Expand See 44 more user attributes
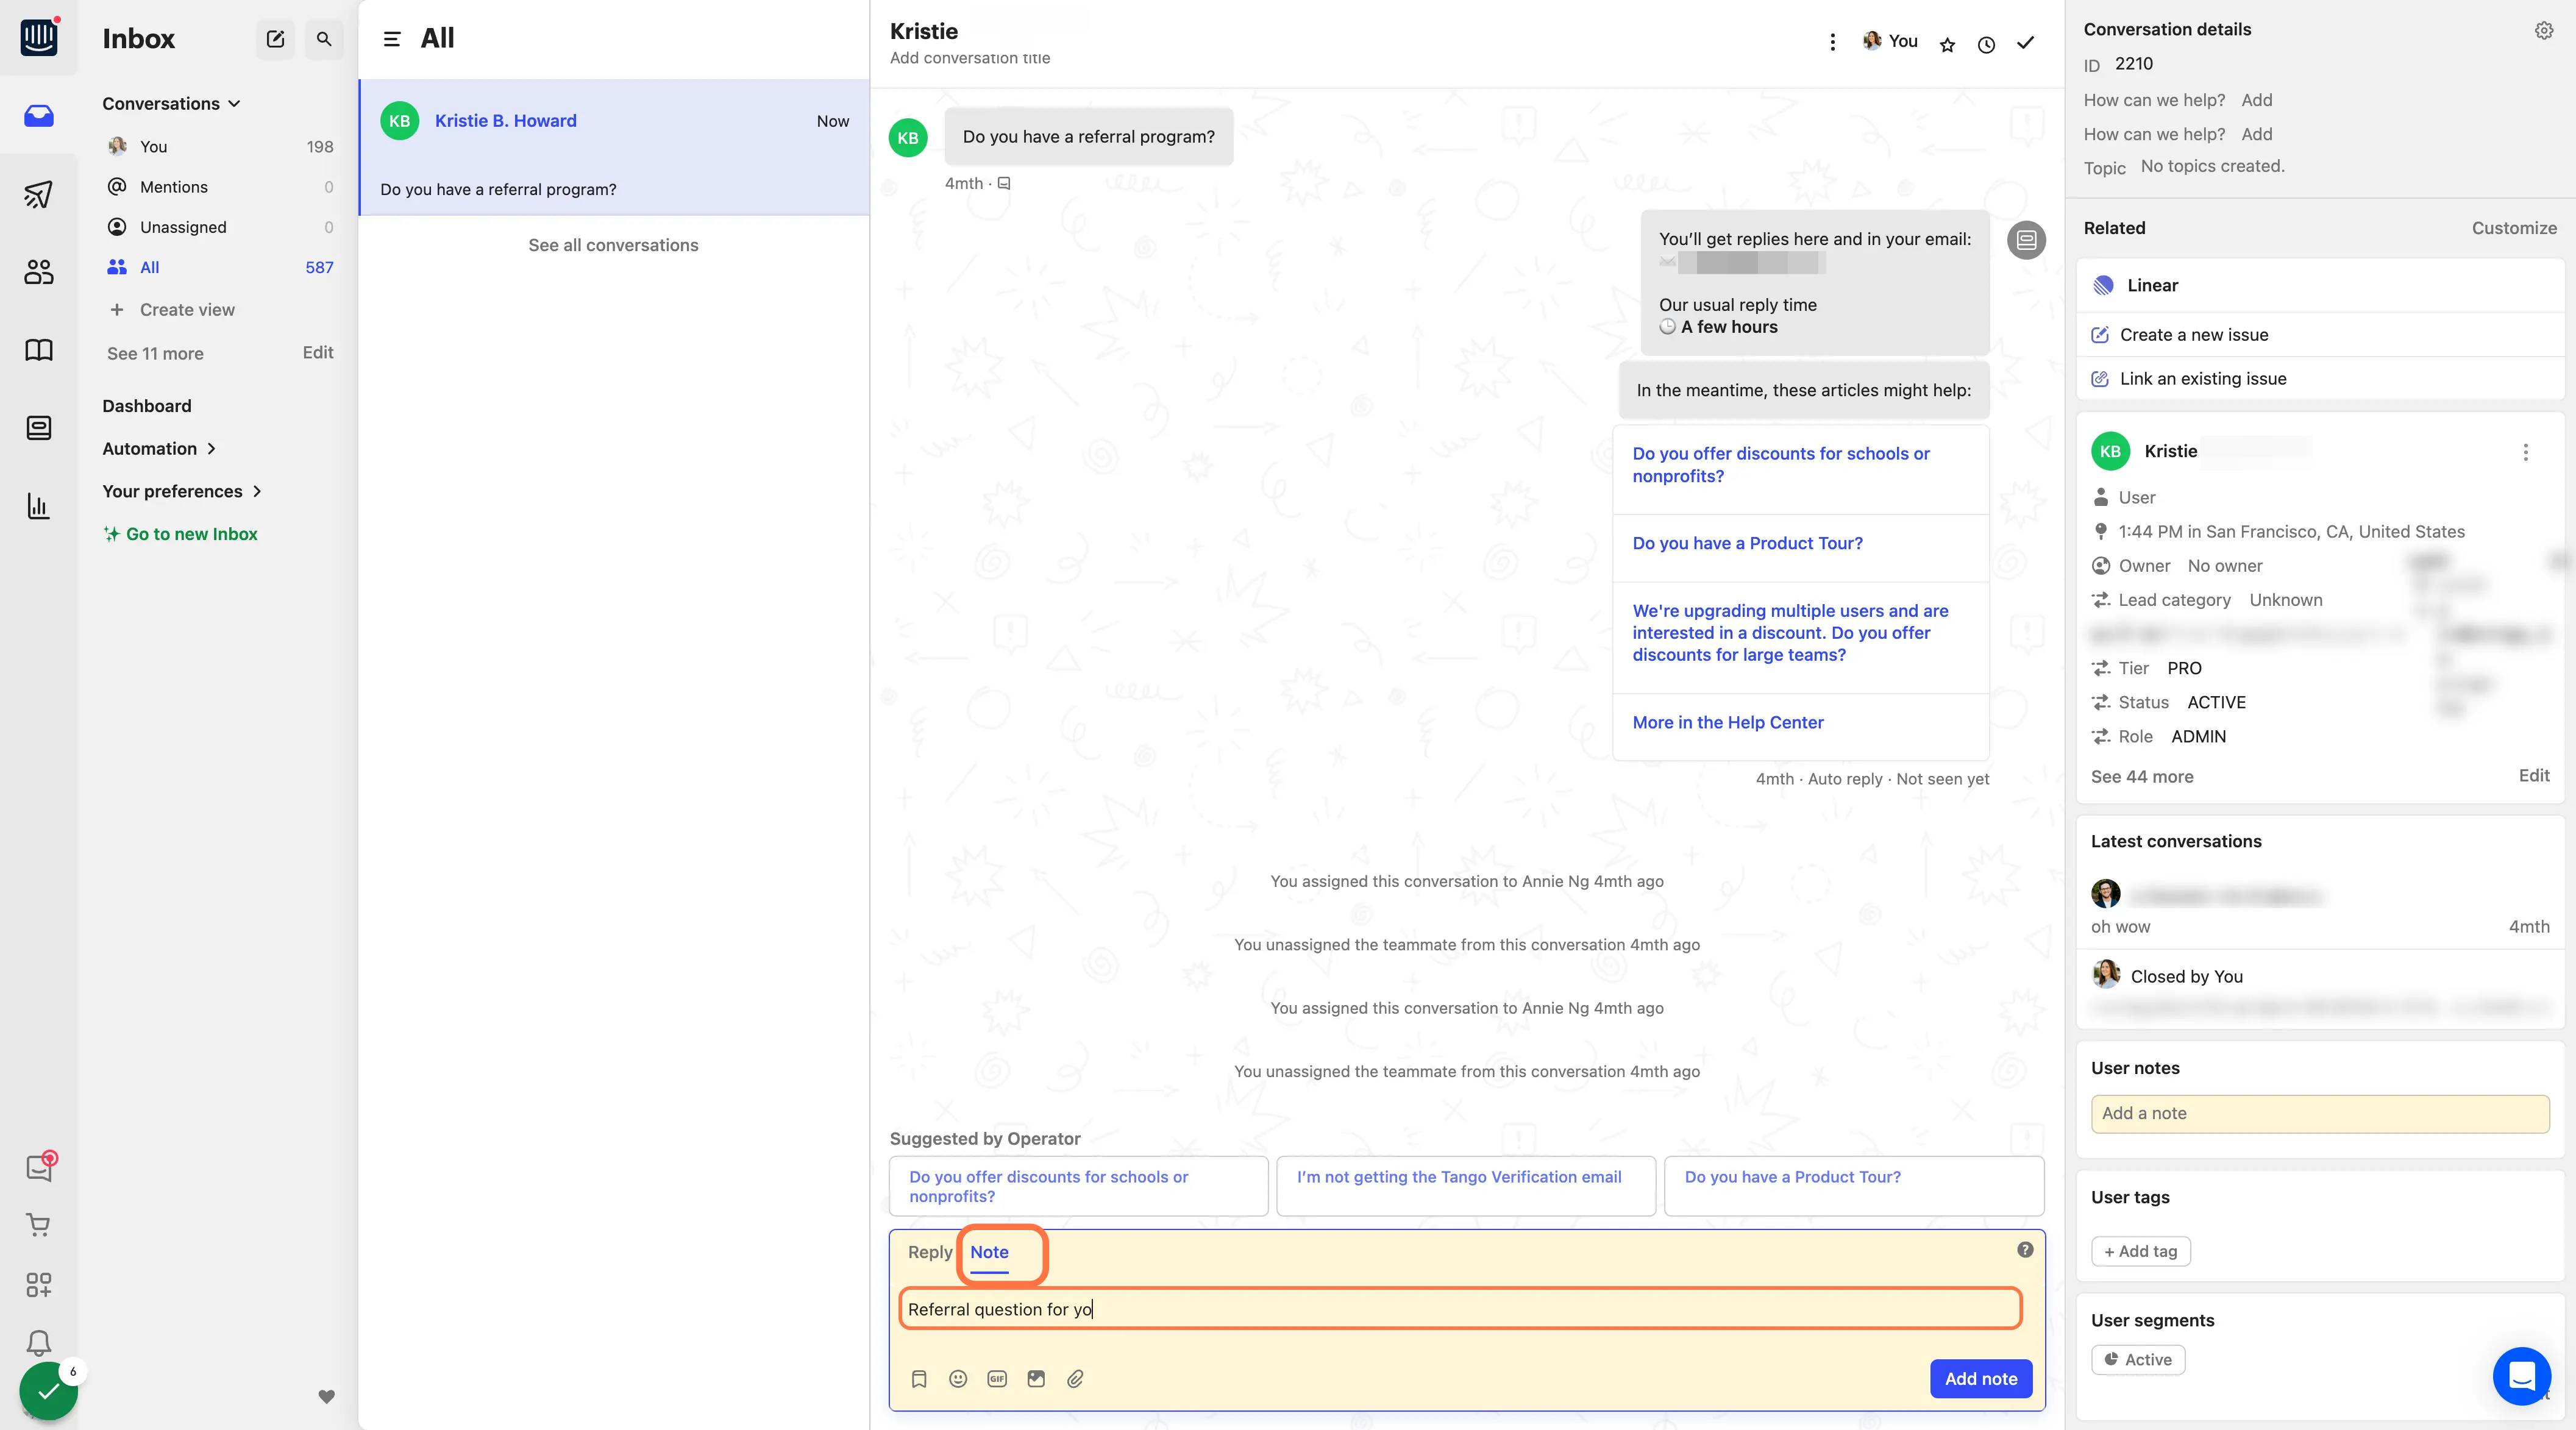This screenshot has width=2576, height=1430. (2142, 776)
